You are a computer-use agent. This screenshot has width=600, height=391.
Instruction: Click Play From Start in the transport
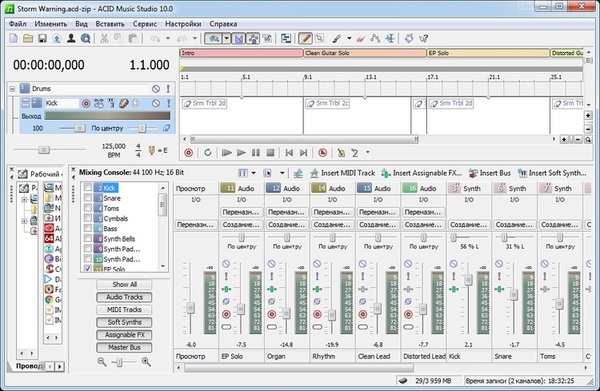227,153
